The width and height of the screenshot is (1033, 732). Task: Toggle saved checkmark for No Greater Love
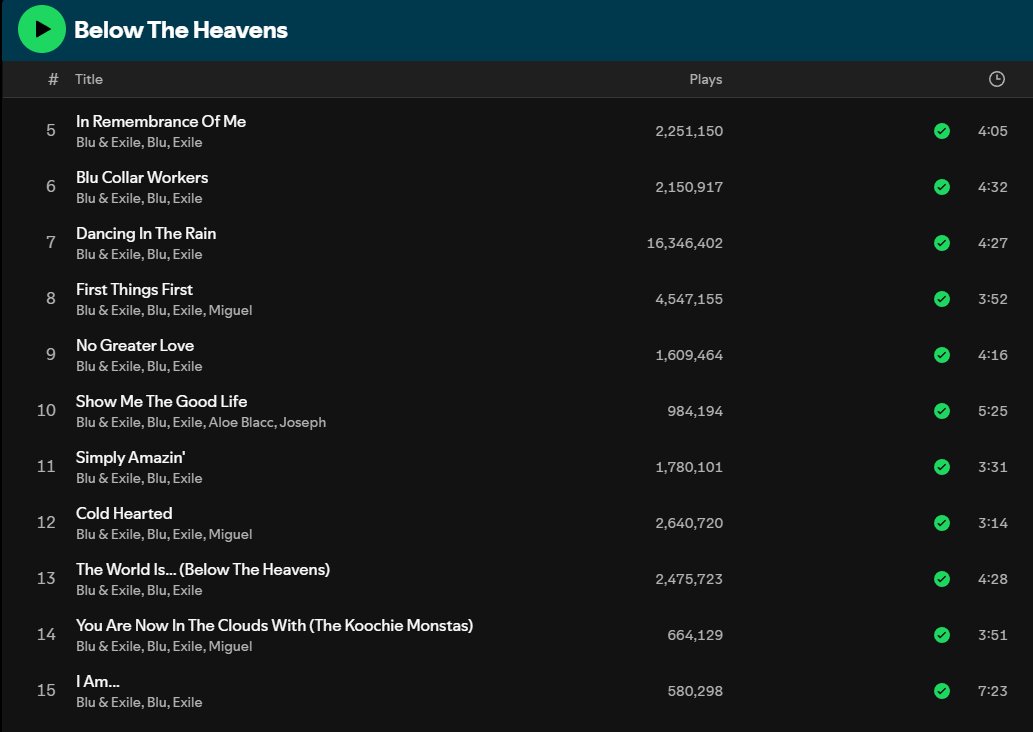tap(942, 355)
